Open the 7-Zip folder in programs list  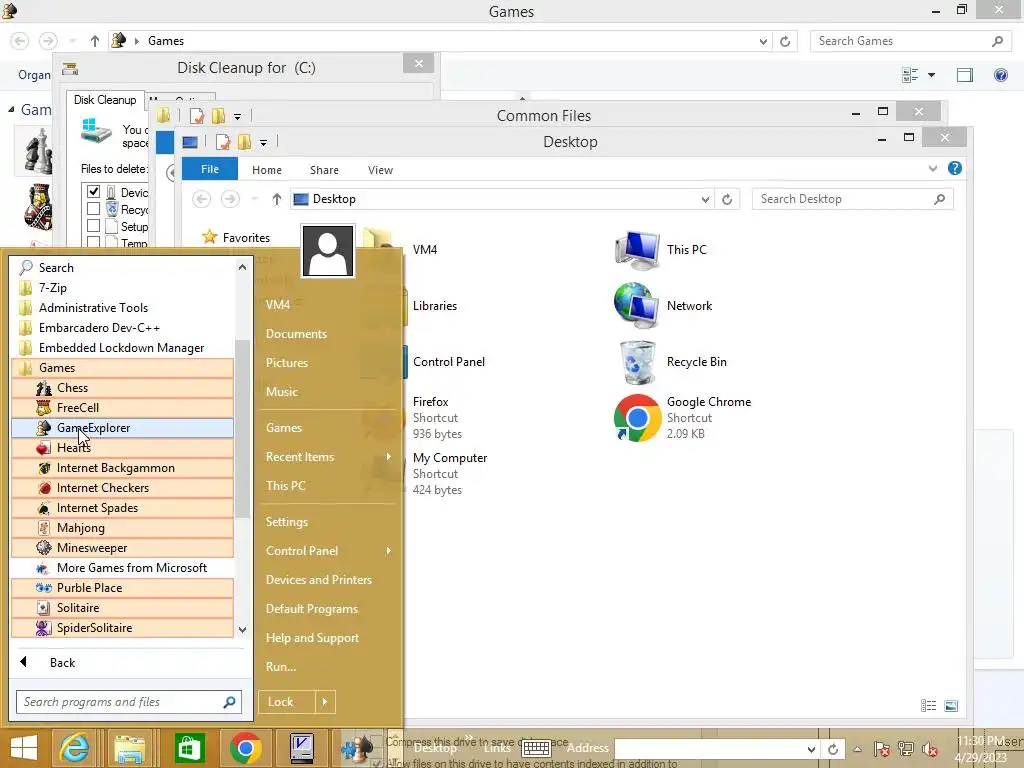coord(122,288)
